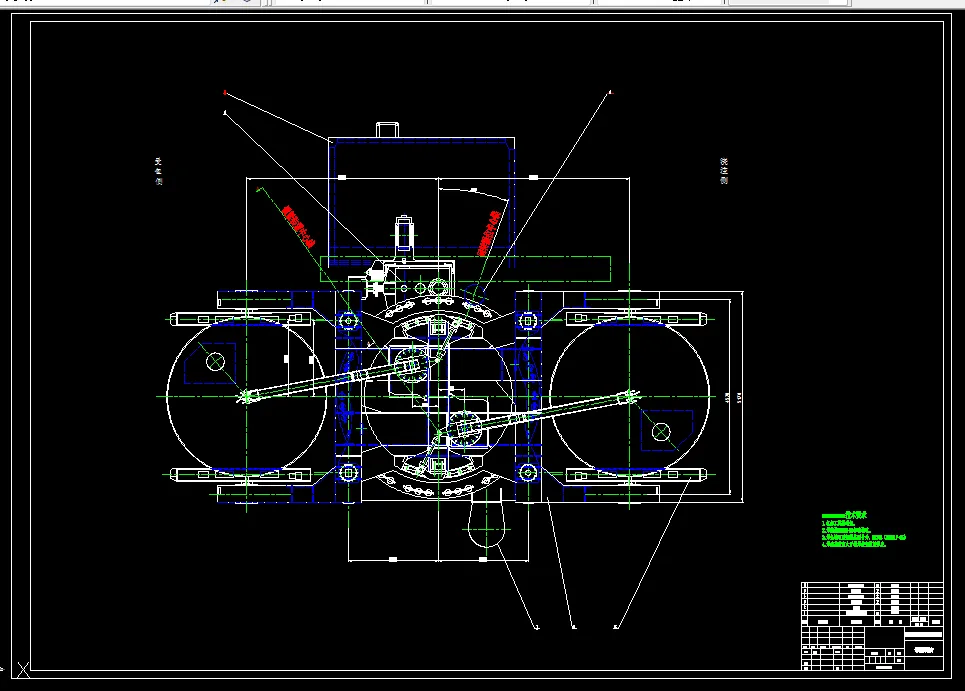Select the small circle inside the left wheel
965x691 pixels.
point(215,362)
